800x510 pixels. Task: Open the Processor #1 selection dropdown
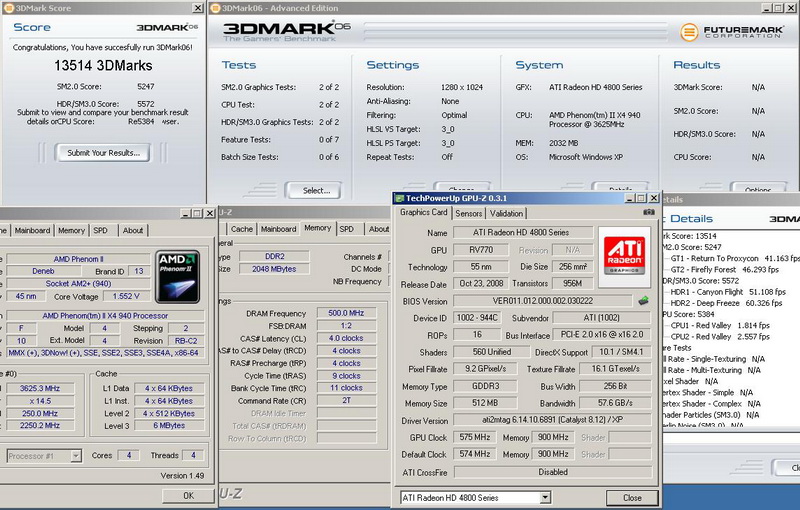pos(44,456)
